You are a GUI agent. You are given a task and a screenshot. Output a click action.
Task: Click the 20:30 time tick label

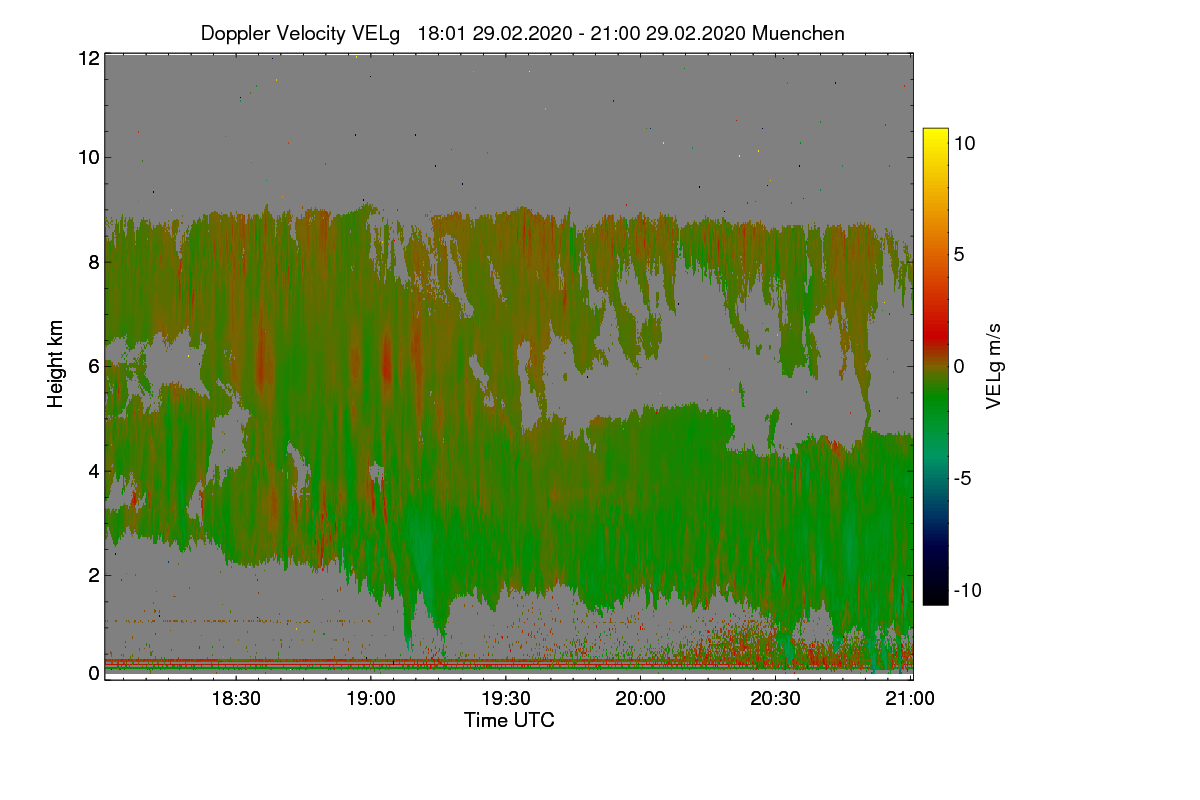tap(776, 698)
